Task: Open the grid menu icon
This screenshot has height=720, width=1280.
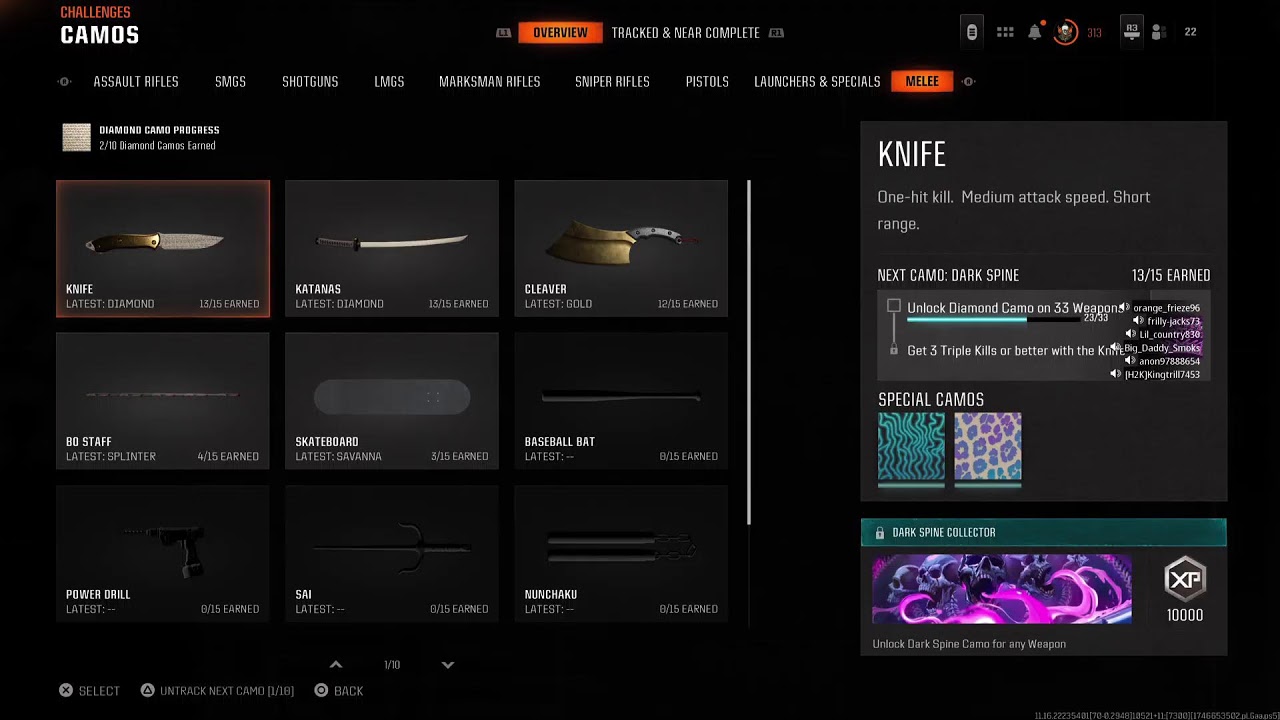Action: point(1005,32)
